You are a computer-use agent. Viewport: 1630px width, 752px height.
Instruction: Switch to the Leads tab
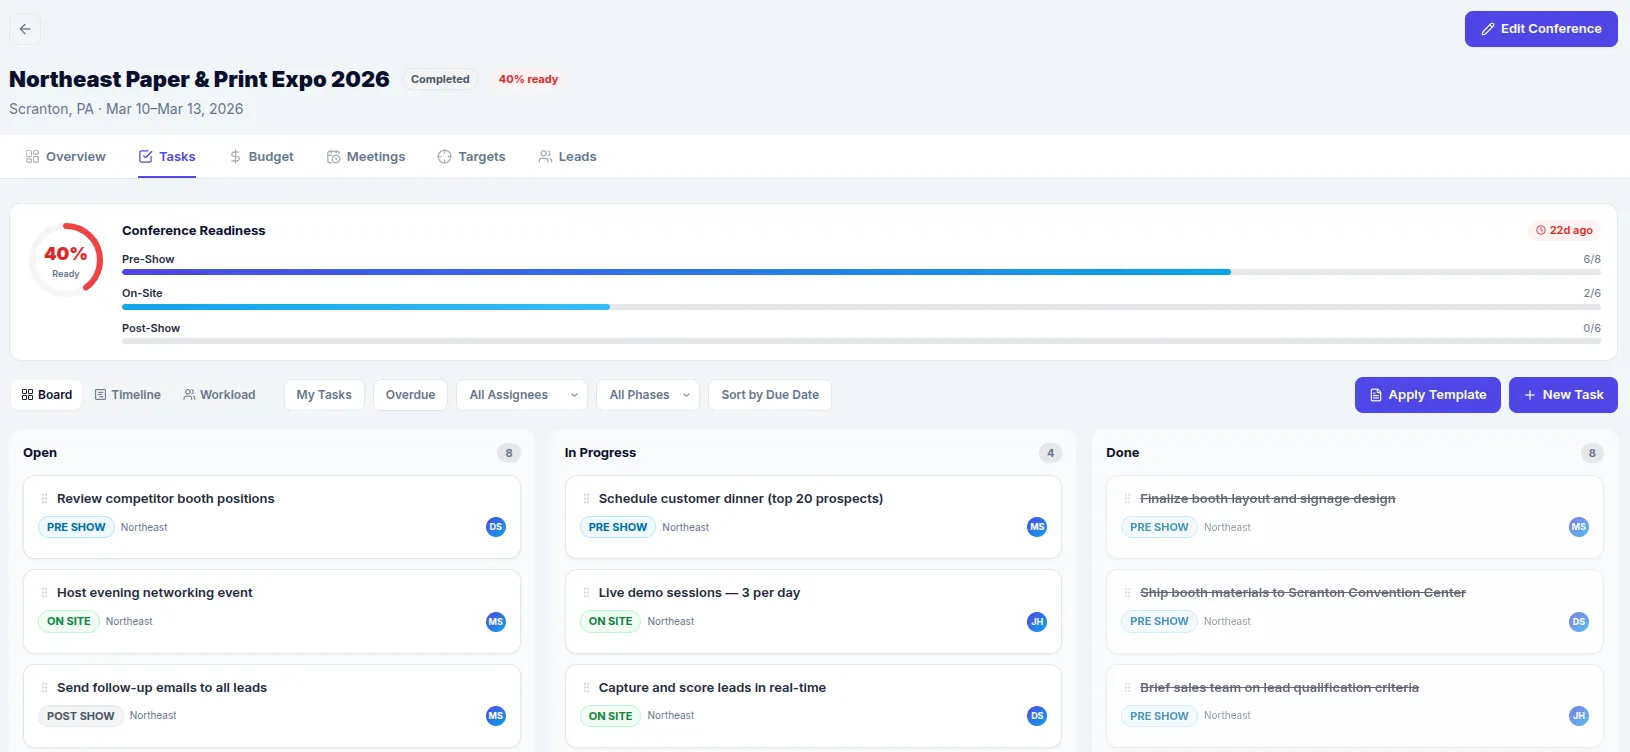pos(567,157)
